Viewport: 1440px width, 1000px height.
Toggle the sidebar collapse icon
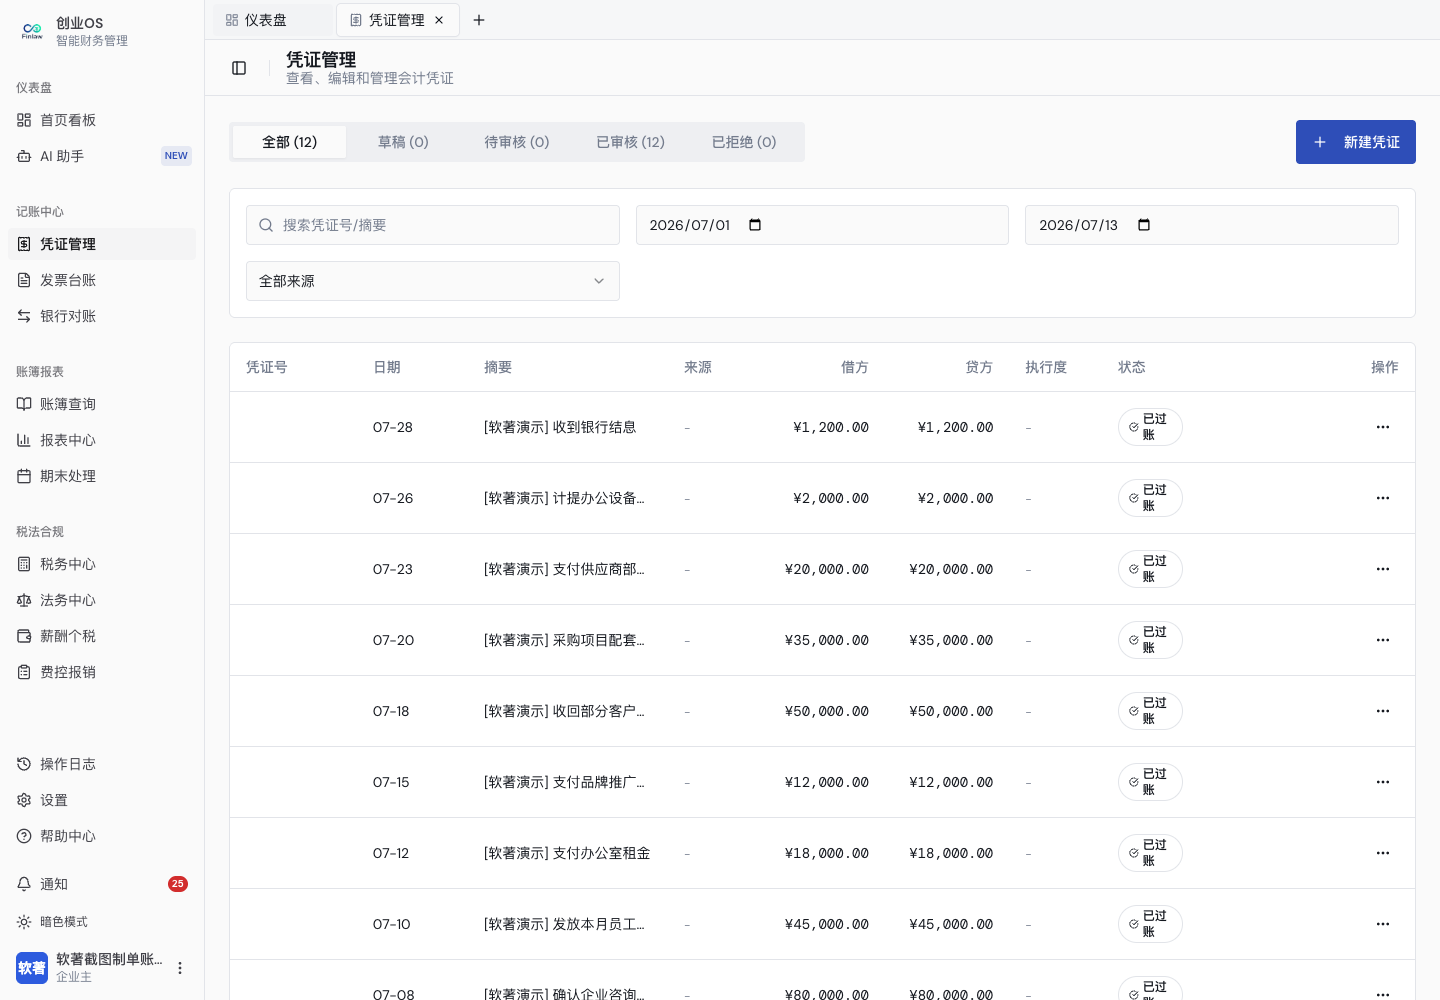point(239,68)
